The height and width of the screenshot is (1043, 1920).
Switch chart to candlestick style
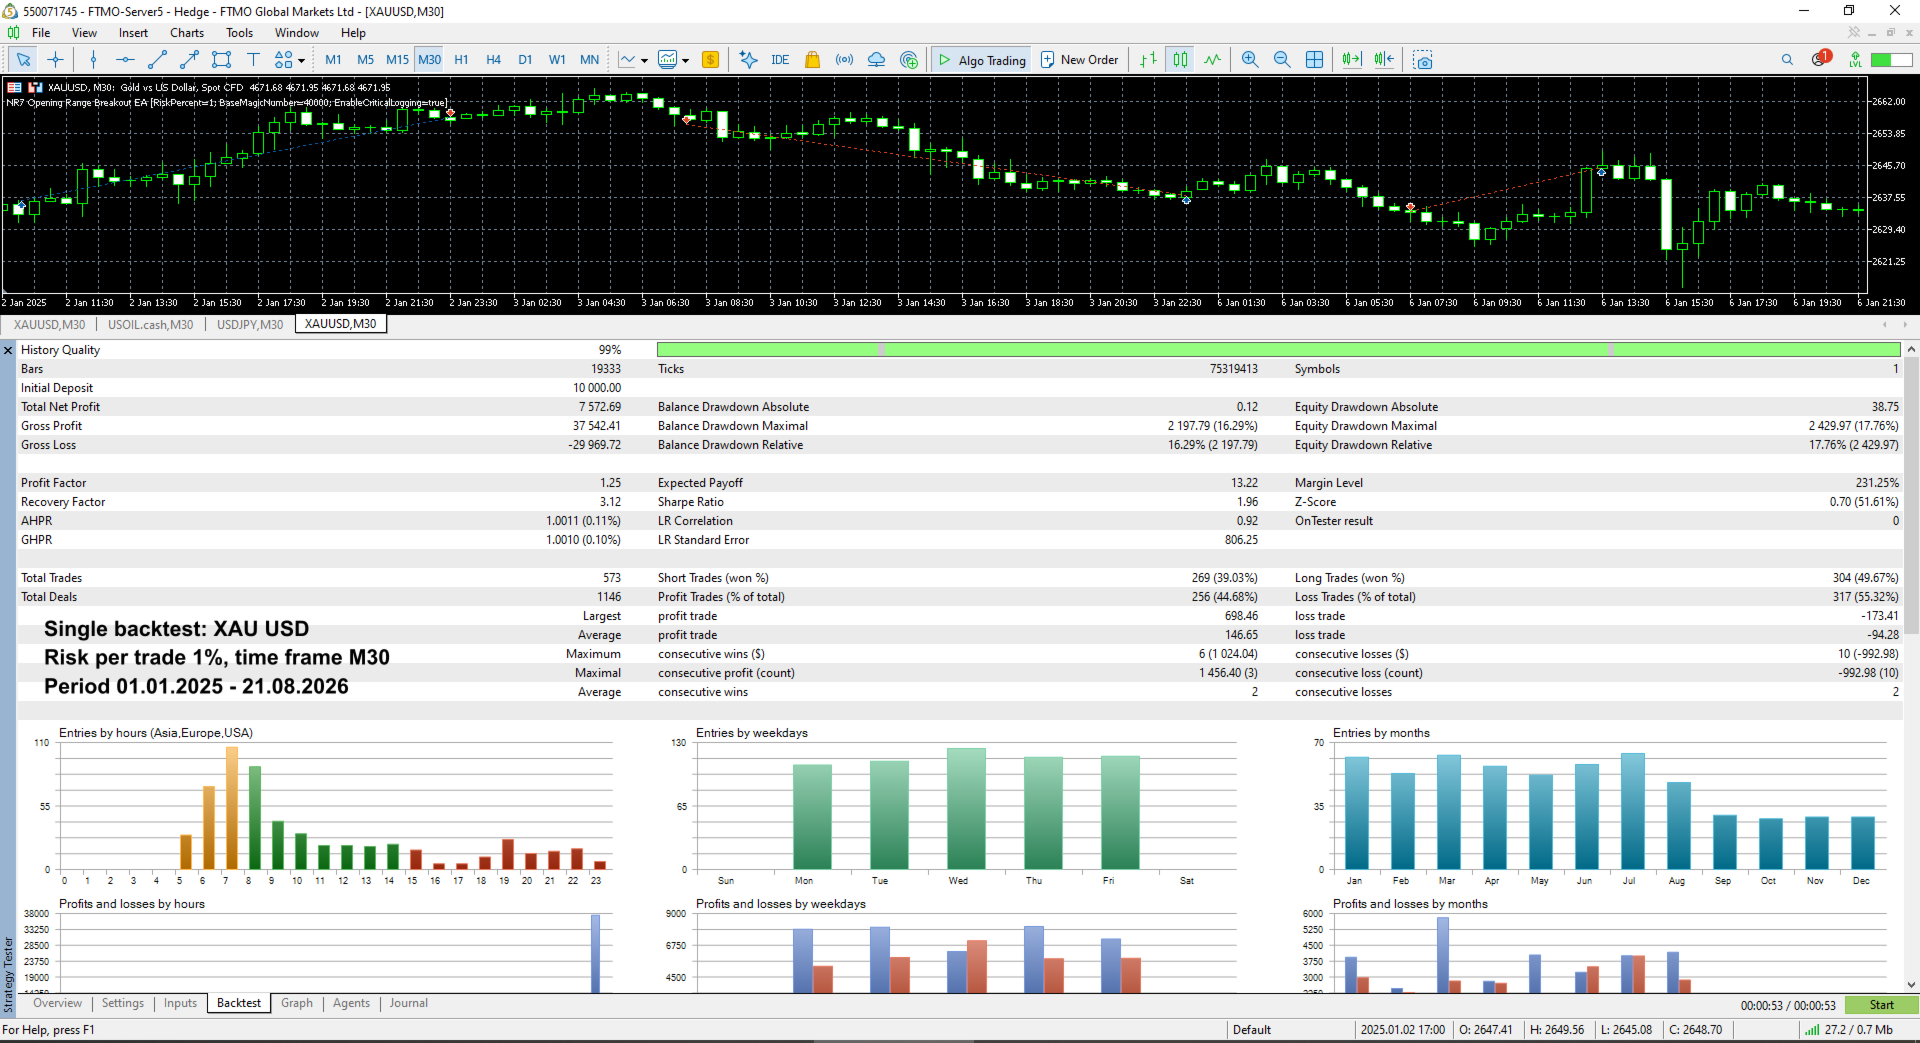[1180, 60]
